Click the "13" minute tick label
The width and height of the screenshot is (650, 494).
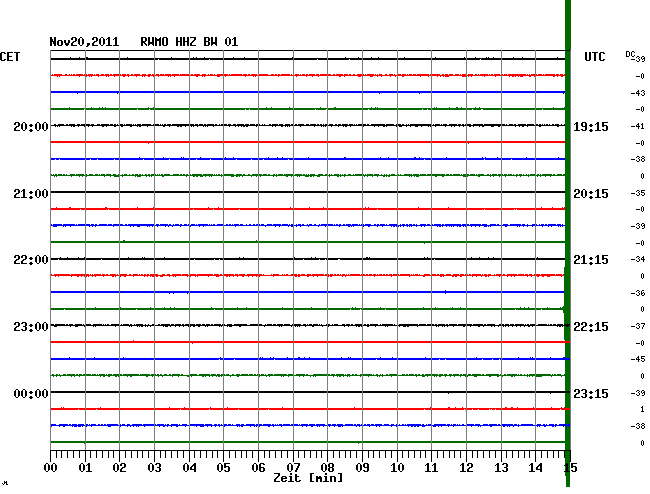(501, 468)
